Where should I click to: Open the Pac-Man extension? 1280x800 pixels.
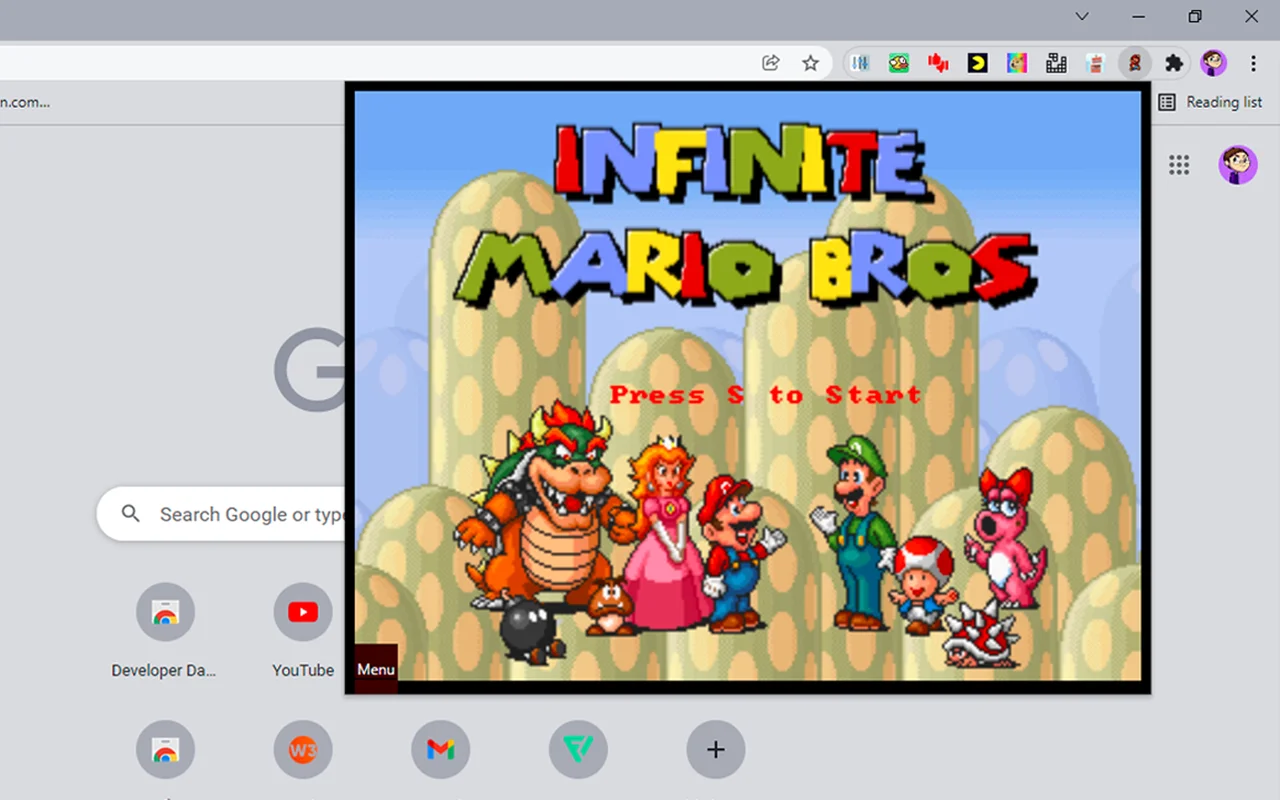click(978, 63)
